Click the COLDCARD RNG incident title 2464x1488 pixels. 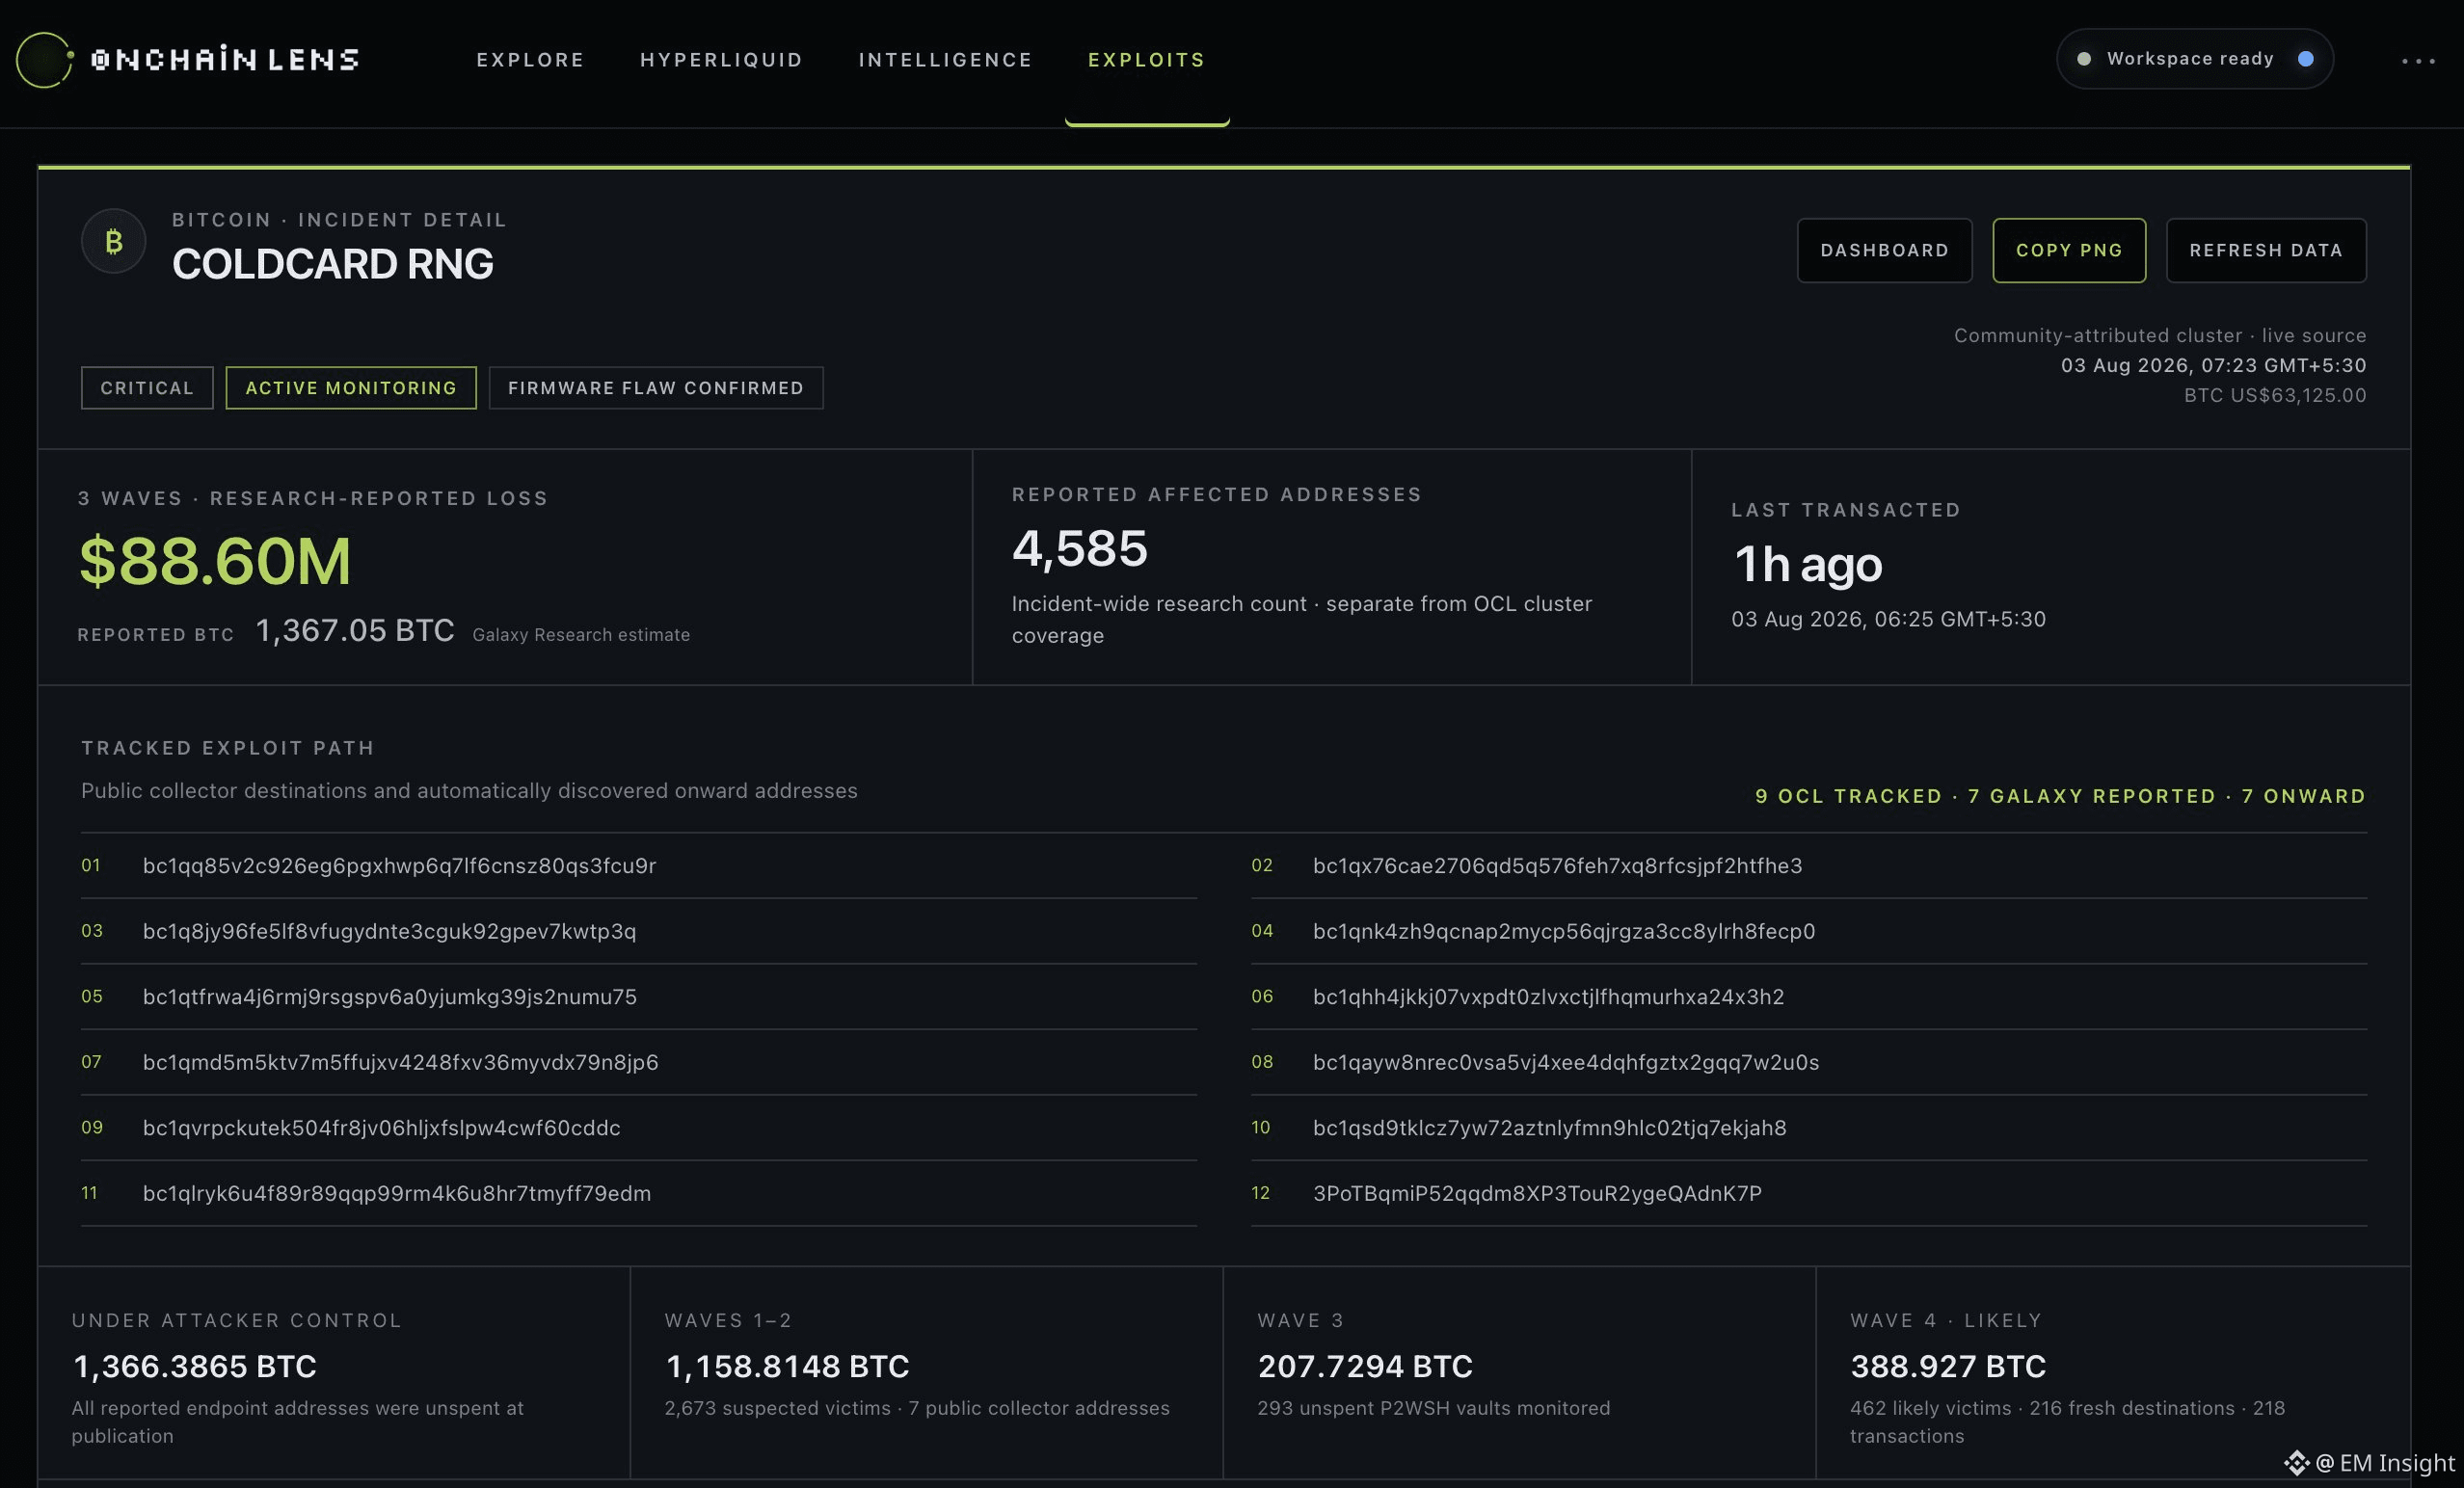[x=333, y=264]
